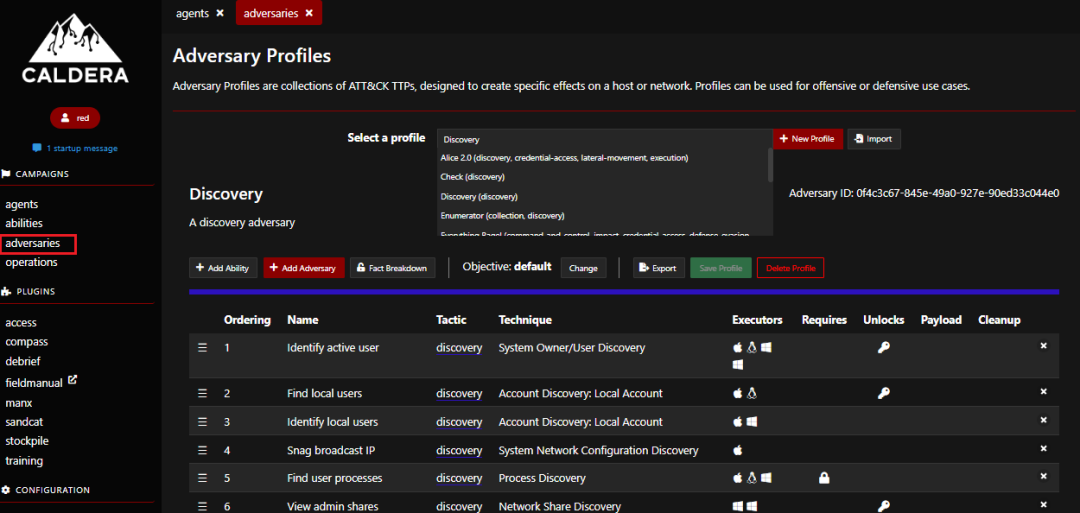Choose Enumerator (collection, discovery) profile option
This screenshot has width=1080, height=513.
coord(503,216)
